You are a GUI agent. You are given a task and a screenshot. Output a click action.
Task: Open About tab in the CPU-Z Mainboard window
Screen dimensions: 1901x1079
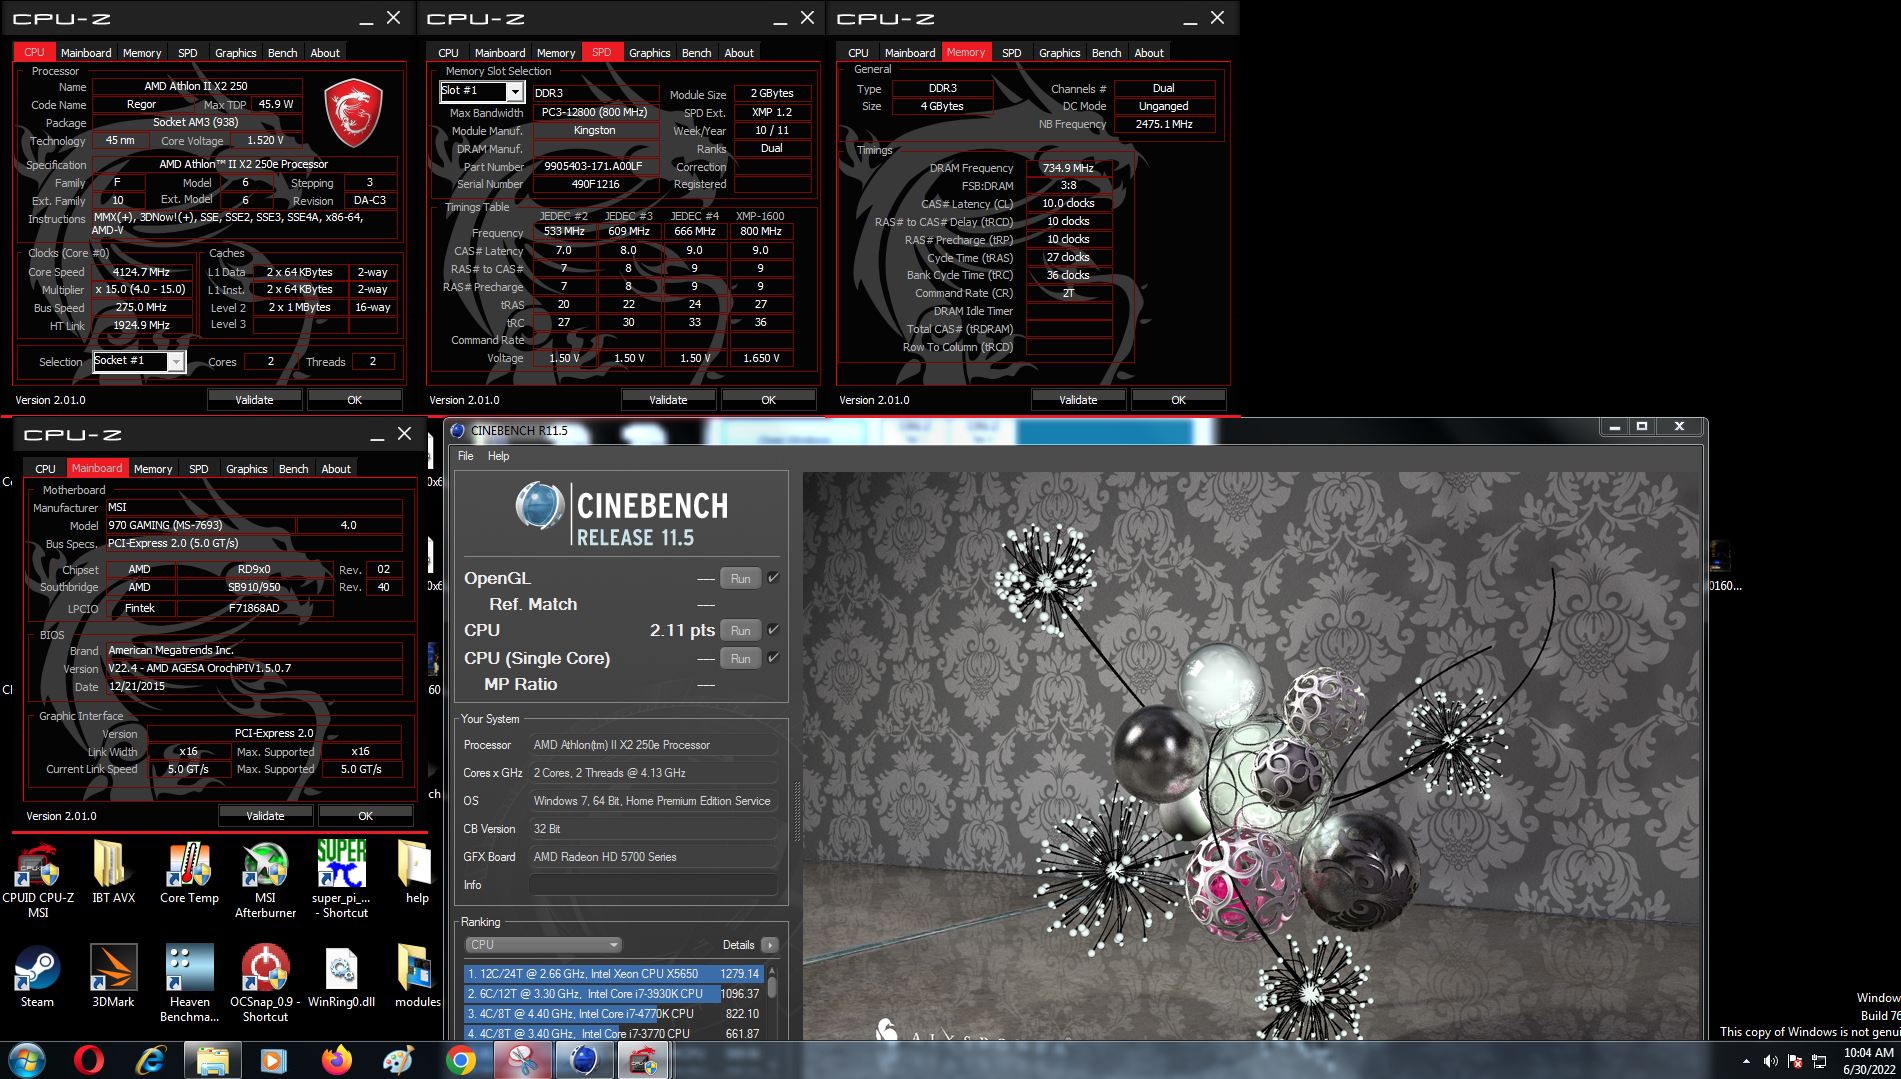pyautogui.click(x=336, y=469)
